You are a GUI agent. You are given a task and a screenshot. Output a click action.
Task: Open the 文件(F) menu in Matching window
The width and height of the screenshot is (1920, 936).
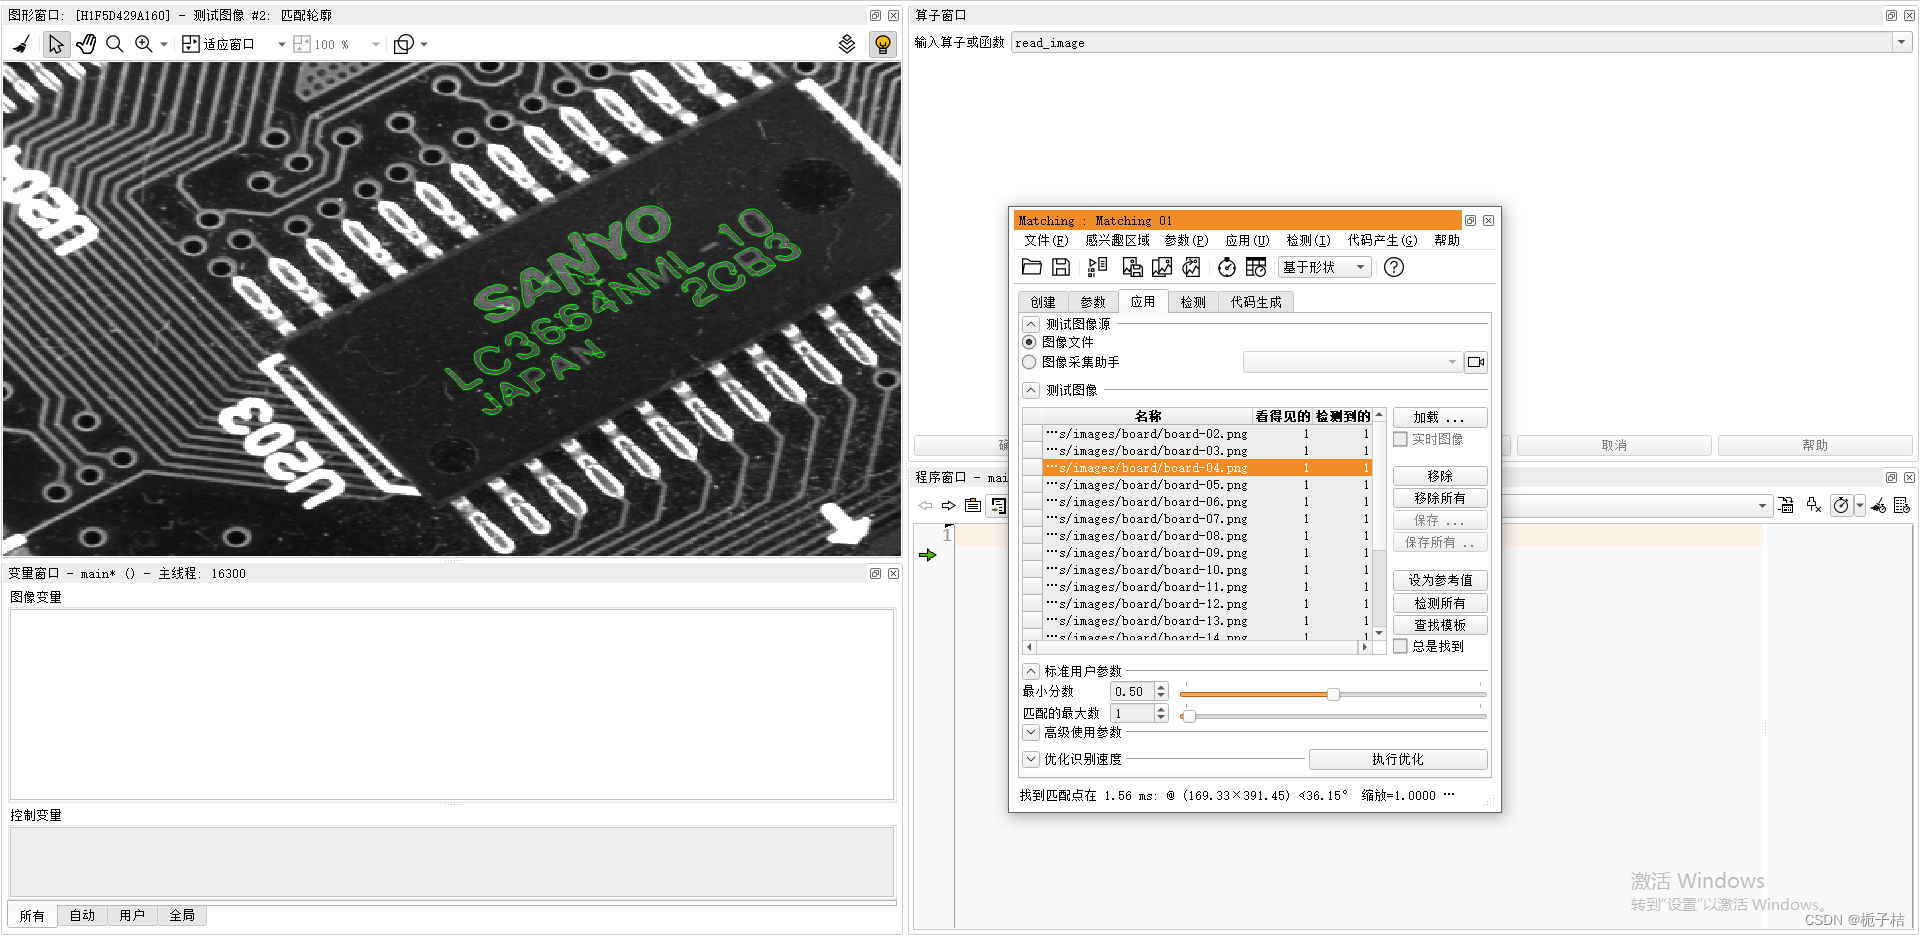pos(1046,240)
